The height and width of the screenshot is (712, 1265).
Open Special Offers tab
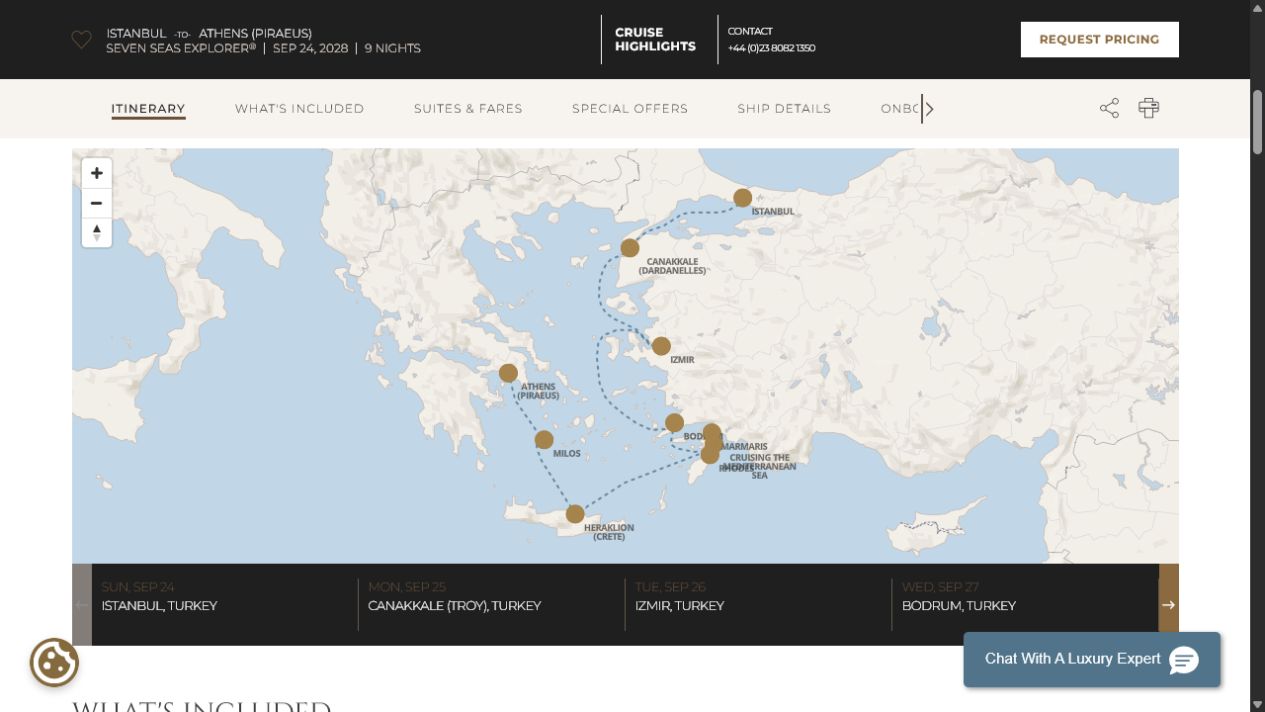tap(630, 109)
